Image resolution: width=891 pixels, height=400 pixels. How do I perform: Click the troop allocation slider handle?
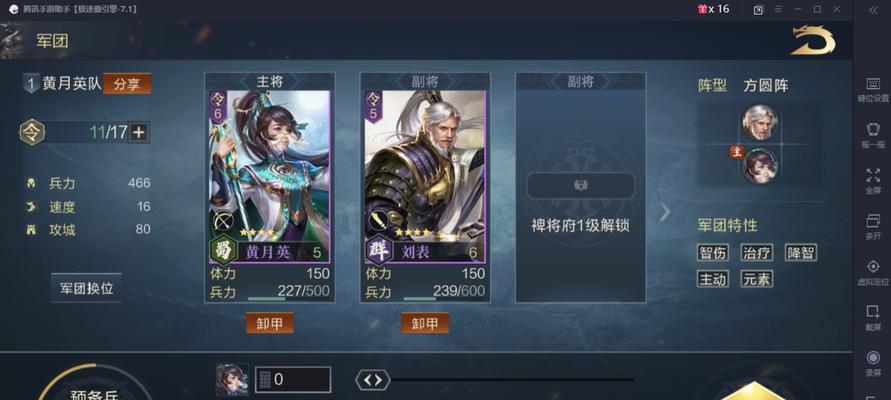[373, 380]
